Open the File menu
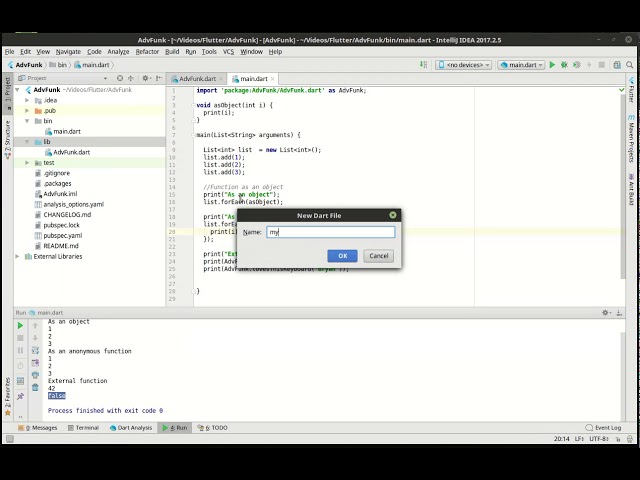Screen dimensions: 640x480 [9, 52]
